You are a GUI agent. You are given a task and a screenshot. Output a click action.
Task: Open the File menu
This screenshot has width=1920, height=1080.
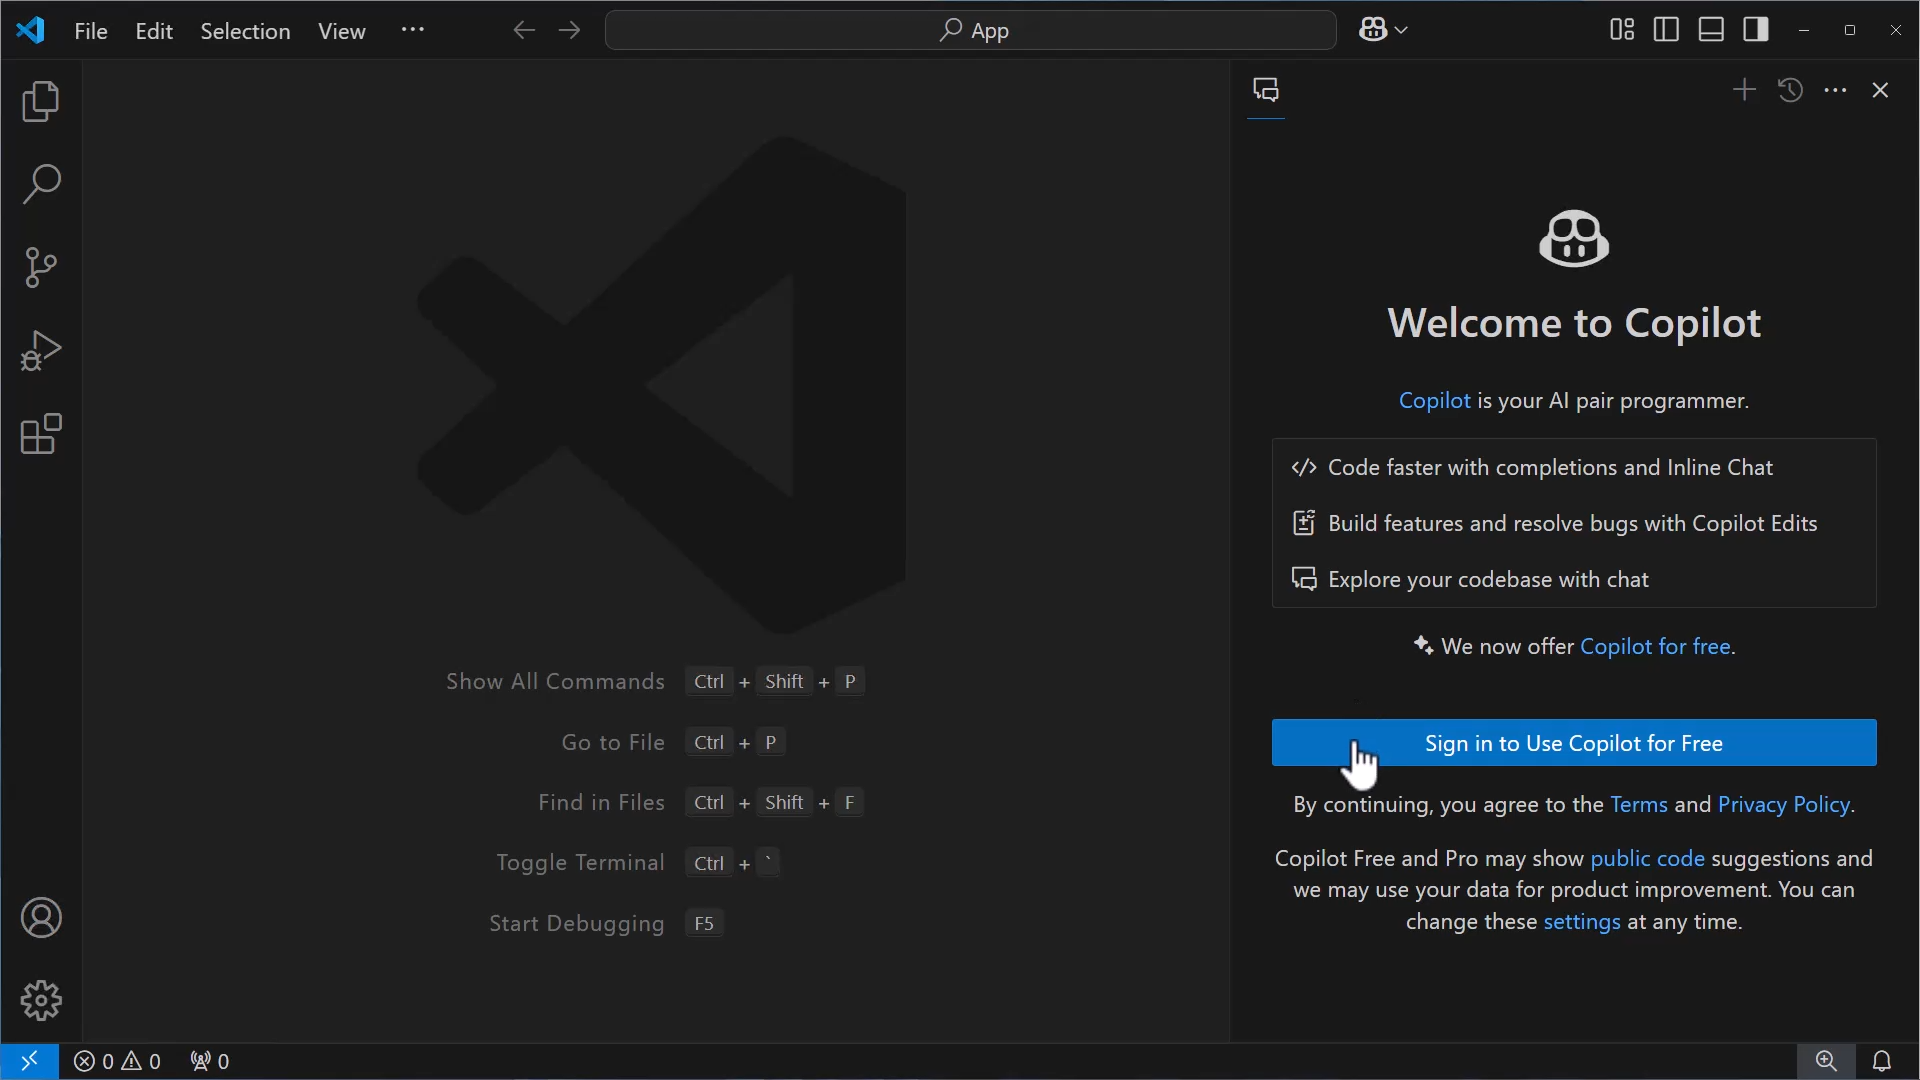point(91,31)
